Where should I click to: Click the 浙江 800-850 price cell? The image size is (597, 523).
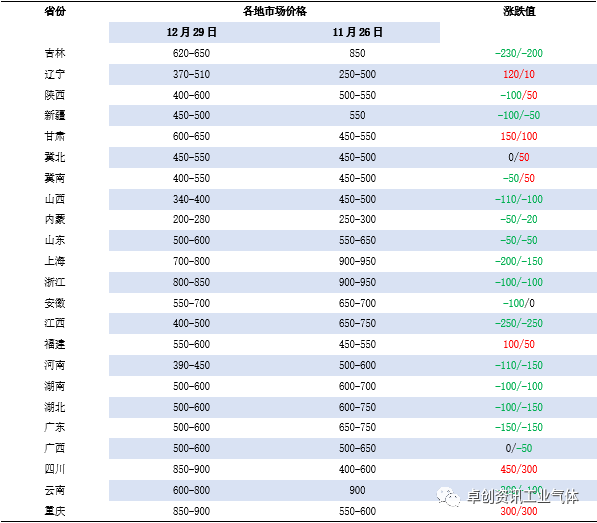(x=192, y=282)
